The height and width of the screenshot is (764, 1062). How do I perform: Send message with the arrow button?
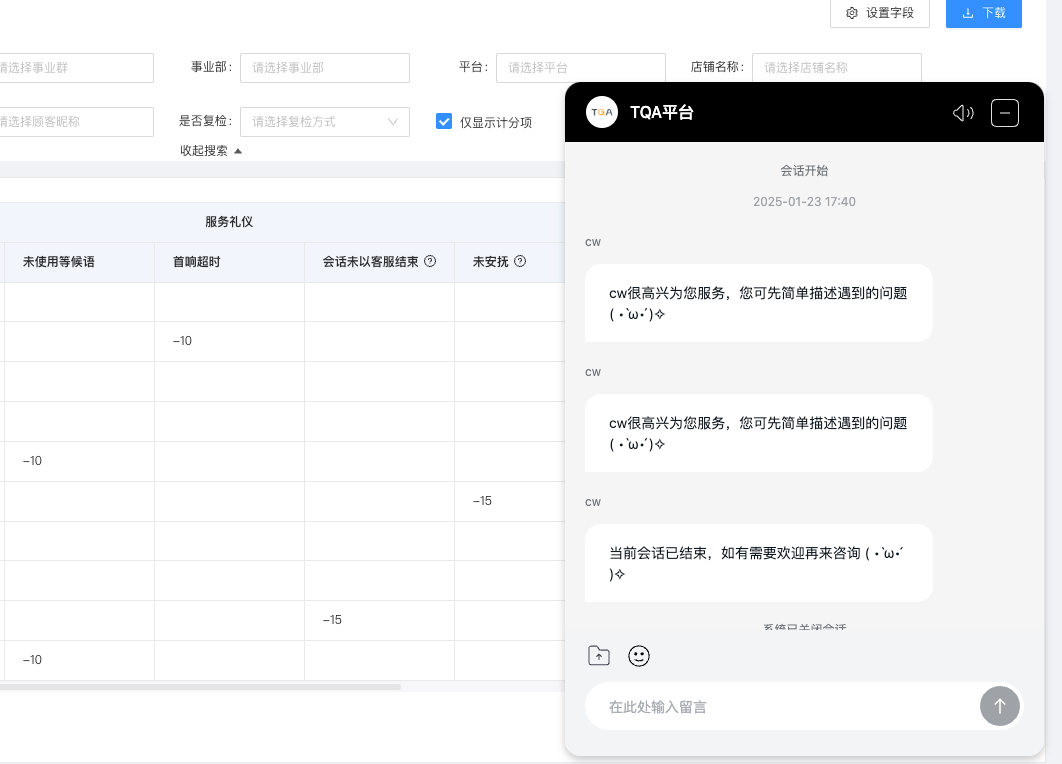(999, 706)
